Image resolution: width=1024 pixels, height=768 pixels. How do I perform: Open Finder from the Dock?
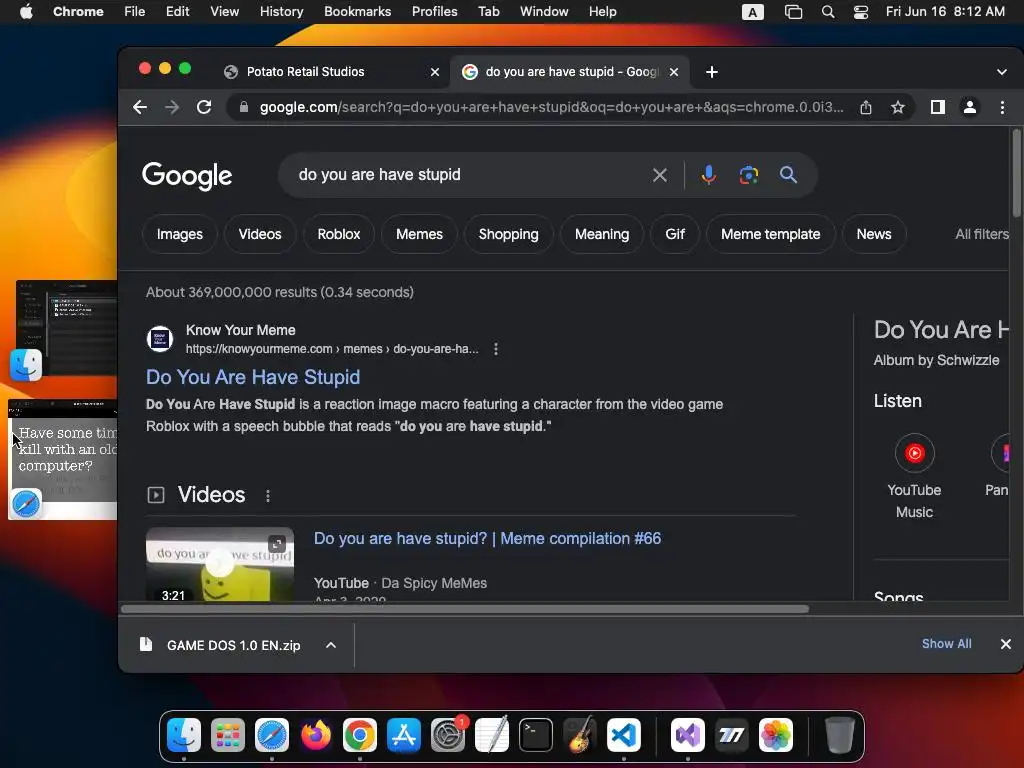pyautogui.click(x=184, y=735)
